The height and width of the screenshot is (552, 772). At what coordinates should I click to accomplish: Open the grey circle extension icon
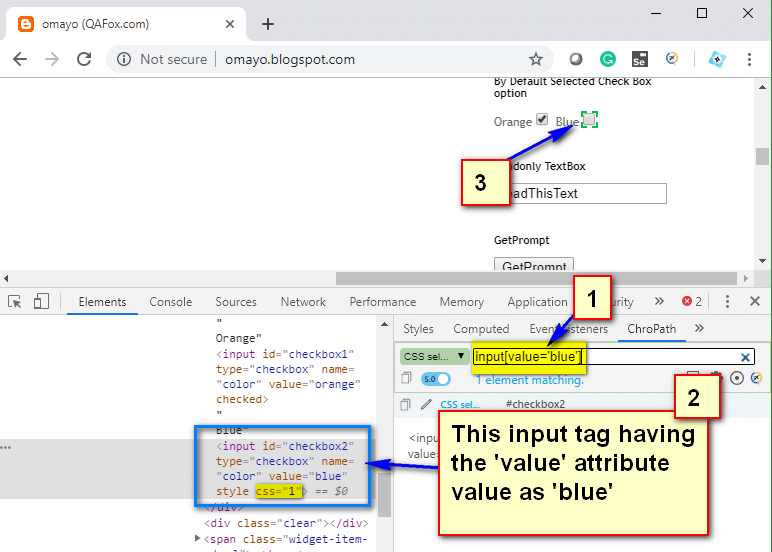pyautogui.click(x=576, y=60)
